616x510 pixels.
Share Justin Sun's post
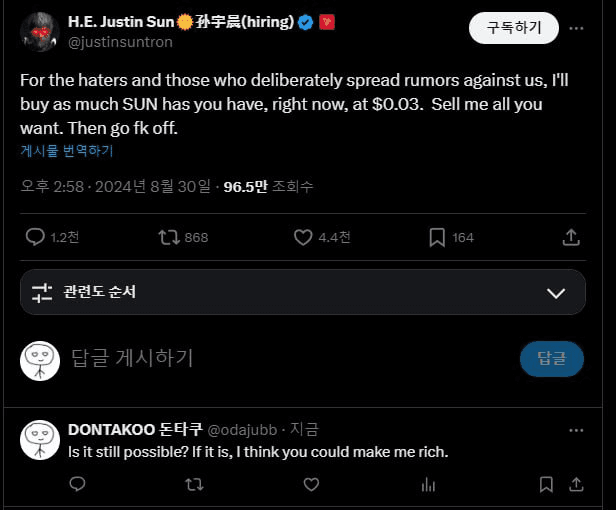pyautogui.click(x=572, y=237)
